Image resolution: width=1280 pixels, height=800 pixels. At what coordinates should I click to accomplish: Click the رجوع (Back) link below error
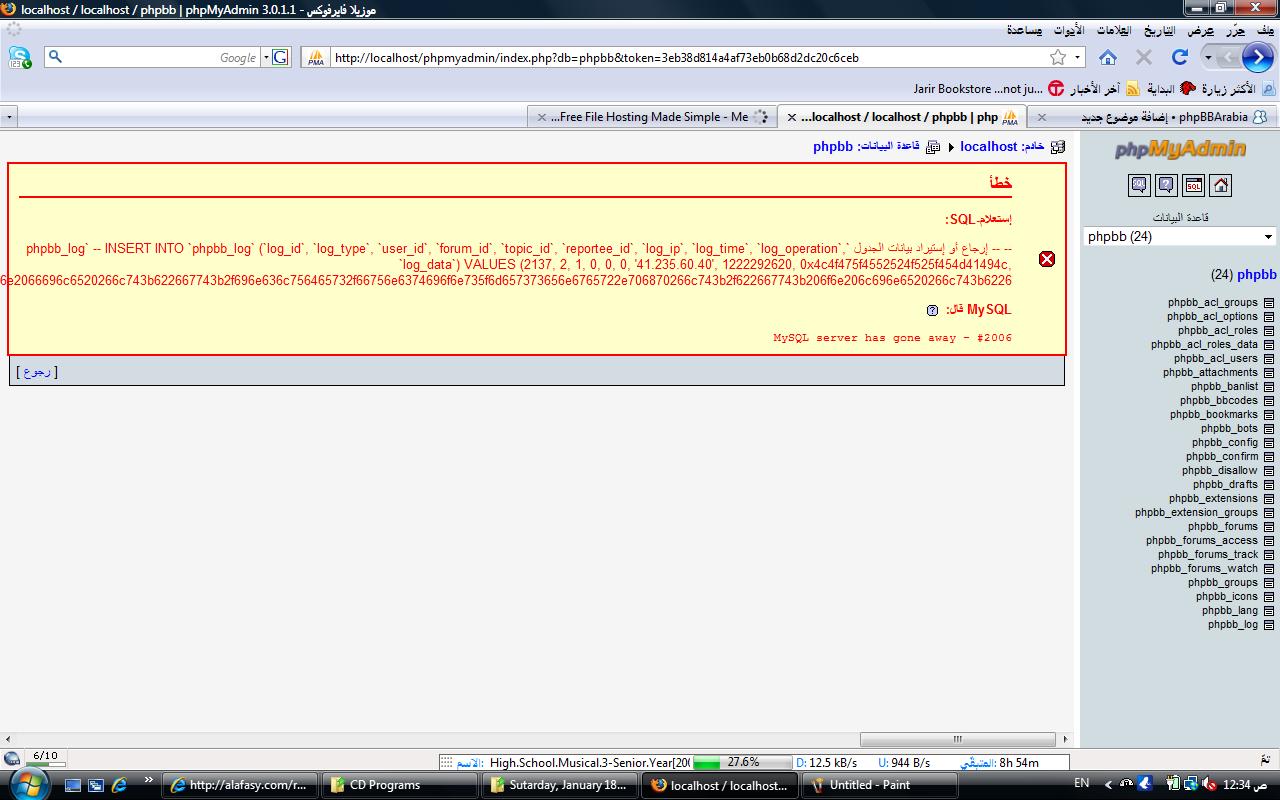[x=37, y=371]
